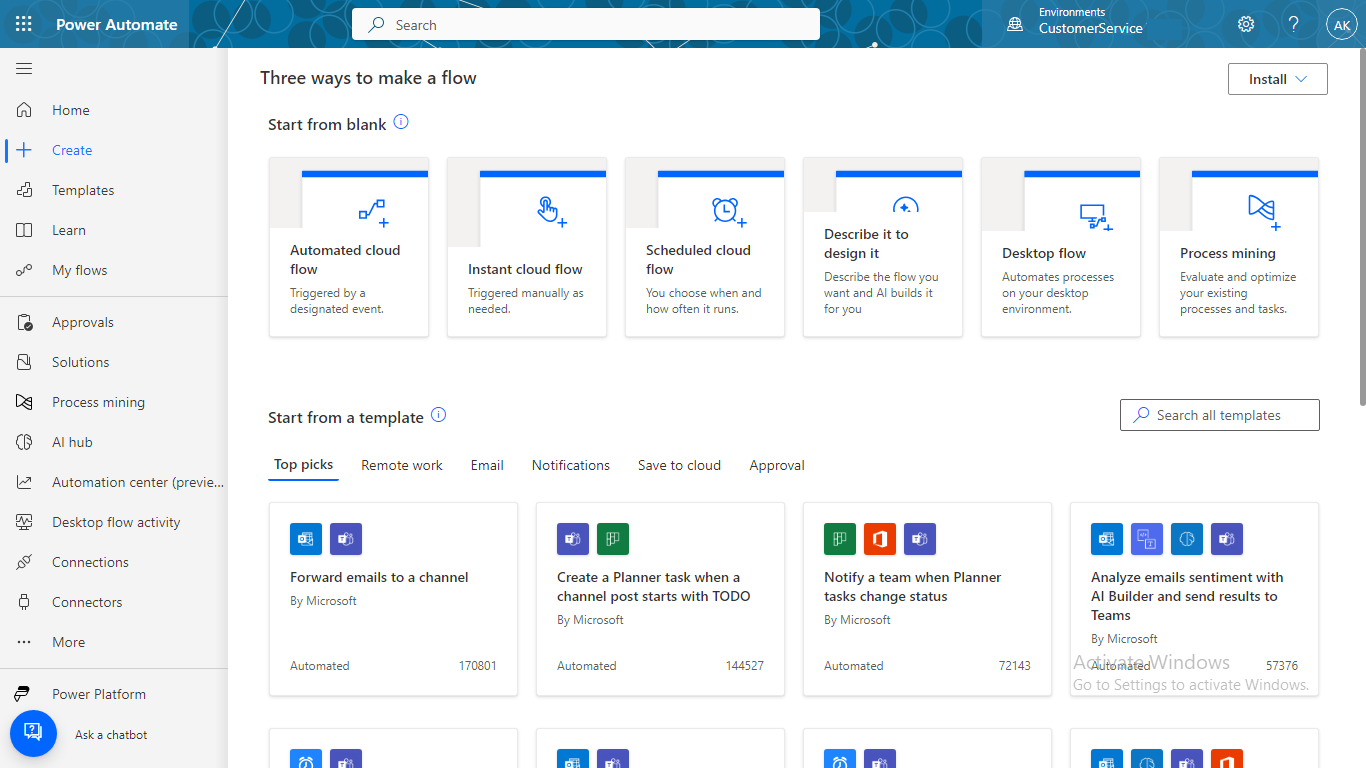Go to My flows in sidebar
Image resolution: width=1366 pixels, height=768 pixels.
tap(79, 270)
